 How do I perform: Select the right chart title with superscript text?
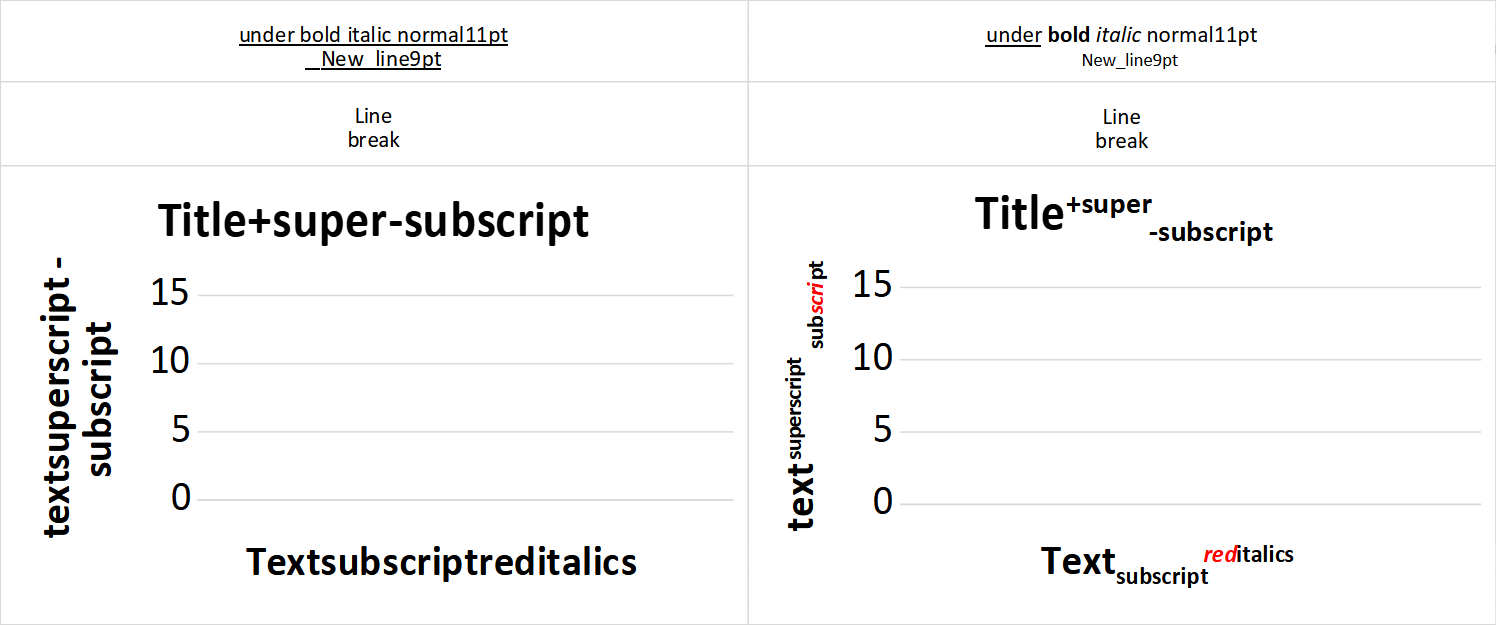pyautogui.click(x=1122, y=217)
